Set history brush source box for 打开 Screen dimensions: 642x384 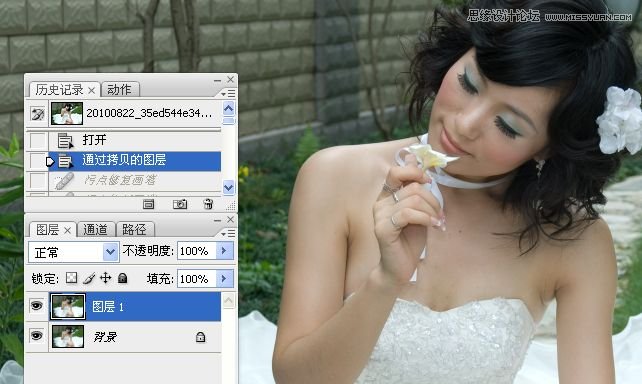pyautogui.click(x=38, y=140)
